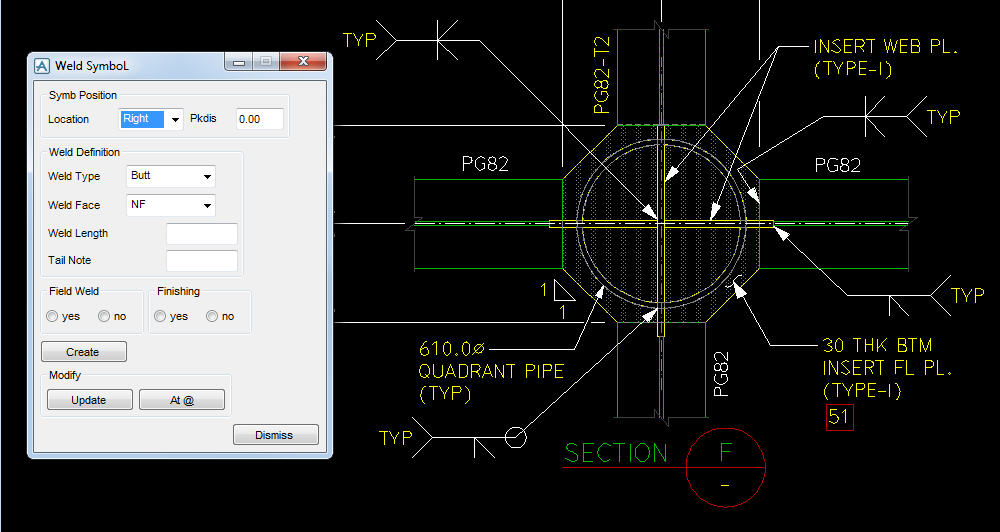Open the Location dropdown showing Right

pos(151,119)
